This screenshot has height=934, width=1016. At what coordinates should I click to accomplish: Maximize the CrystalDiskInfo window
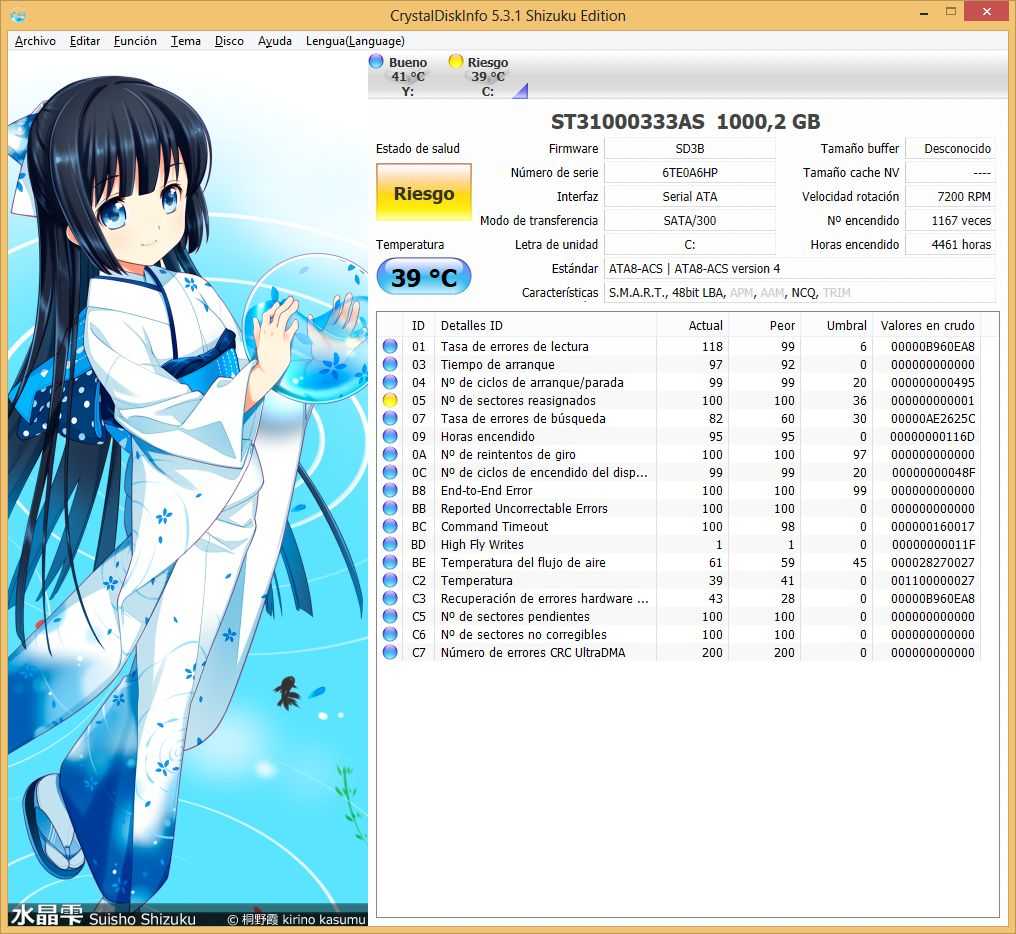click(951, 12)
